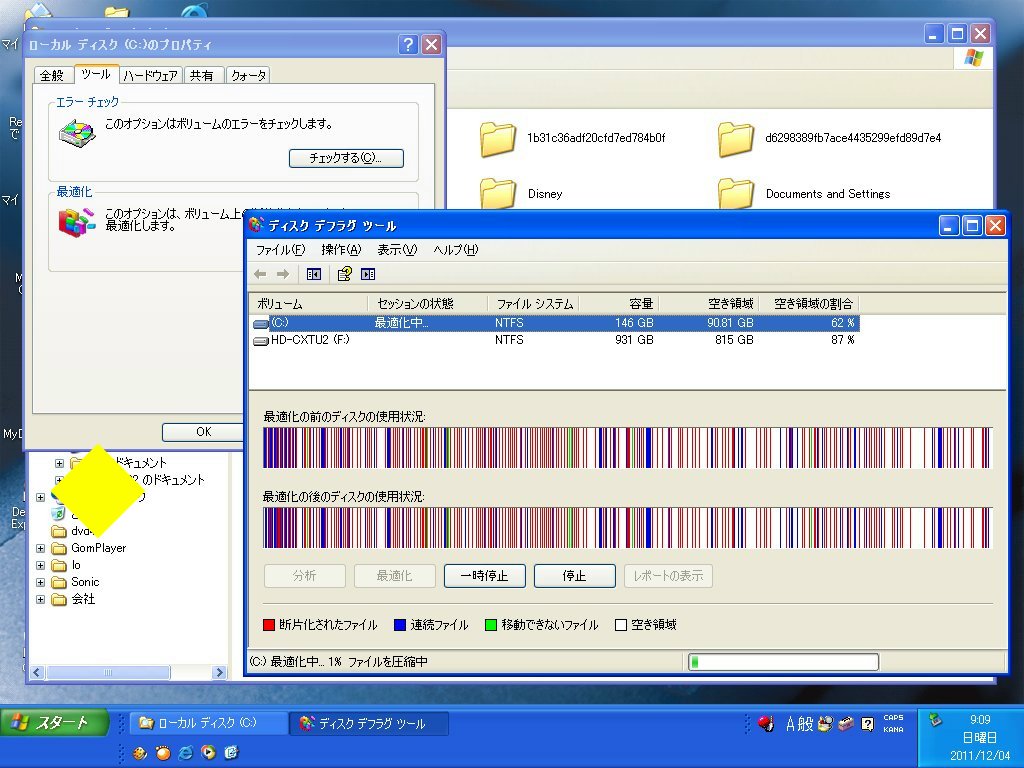This screenshot has height=768, width=1024.
Task: Click the show/hide console tree toolbar icon
Action: click(x=314, y=274)
